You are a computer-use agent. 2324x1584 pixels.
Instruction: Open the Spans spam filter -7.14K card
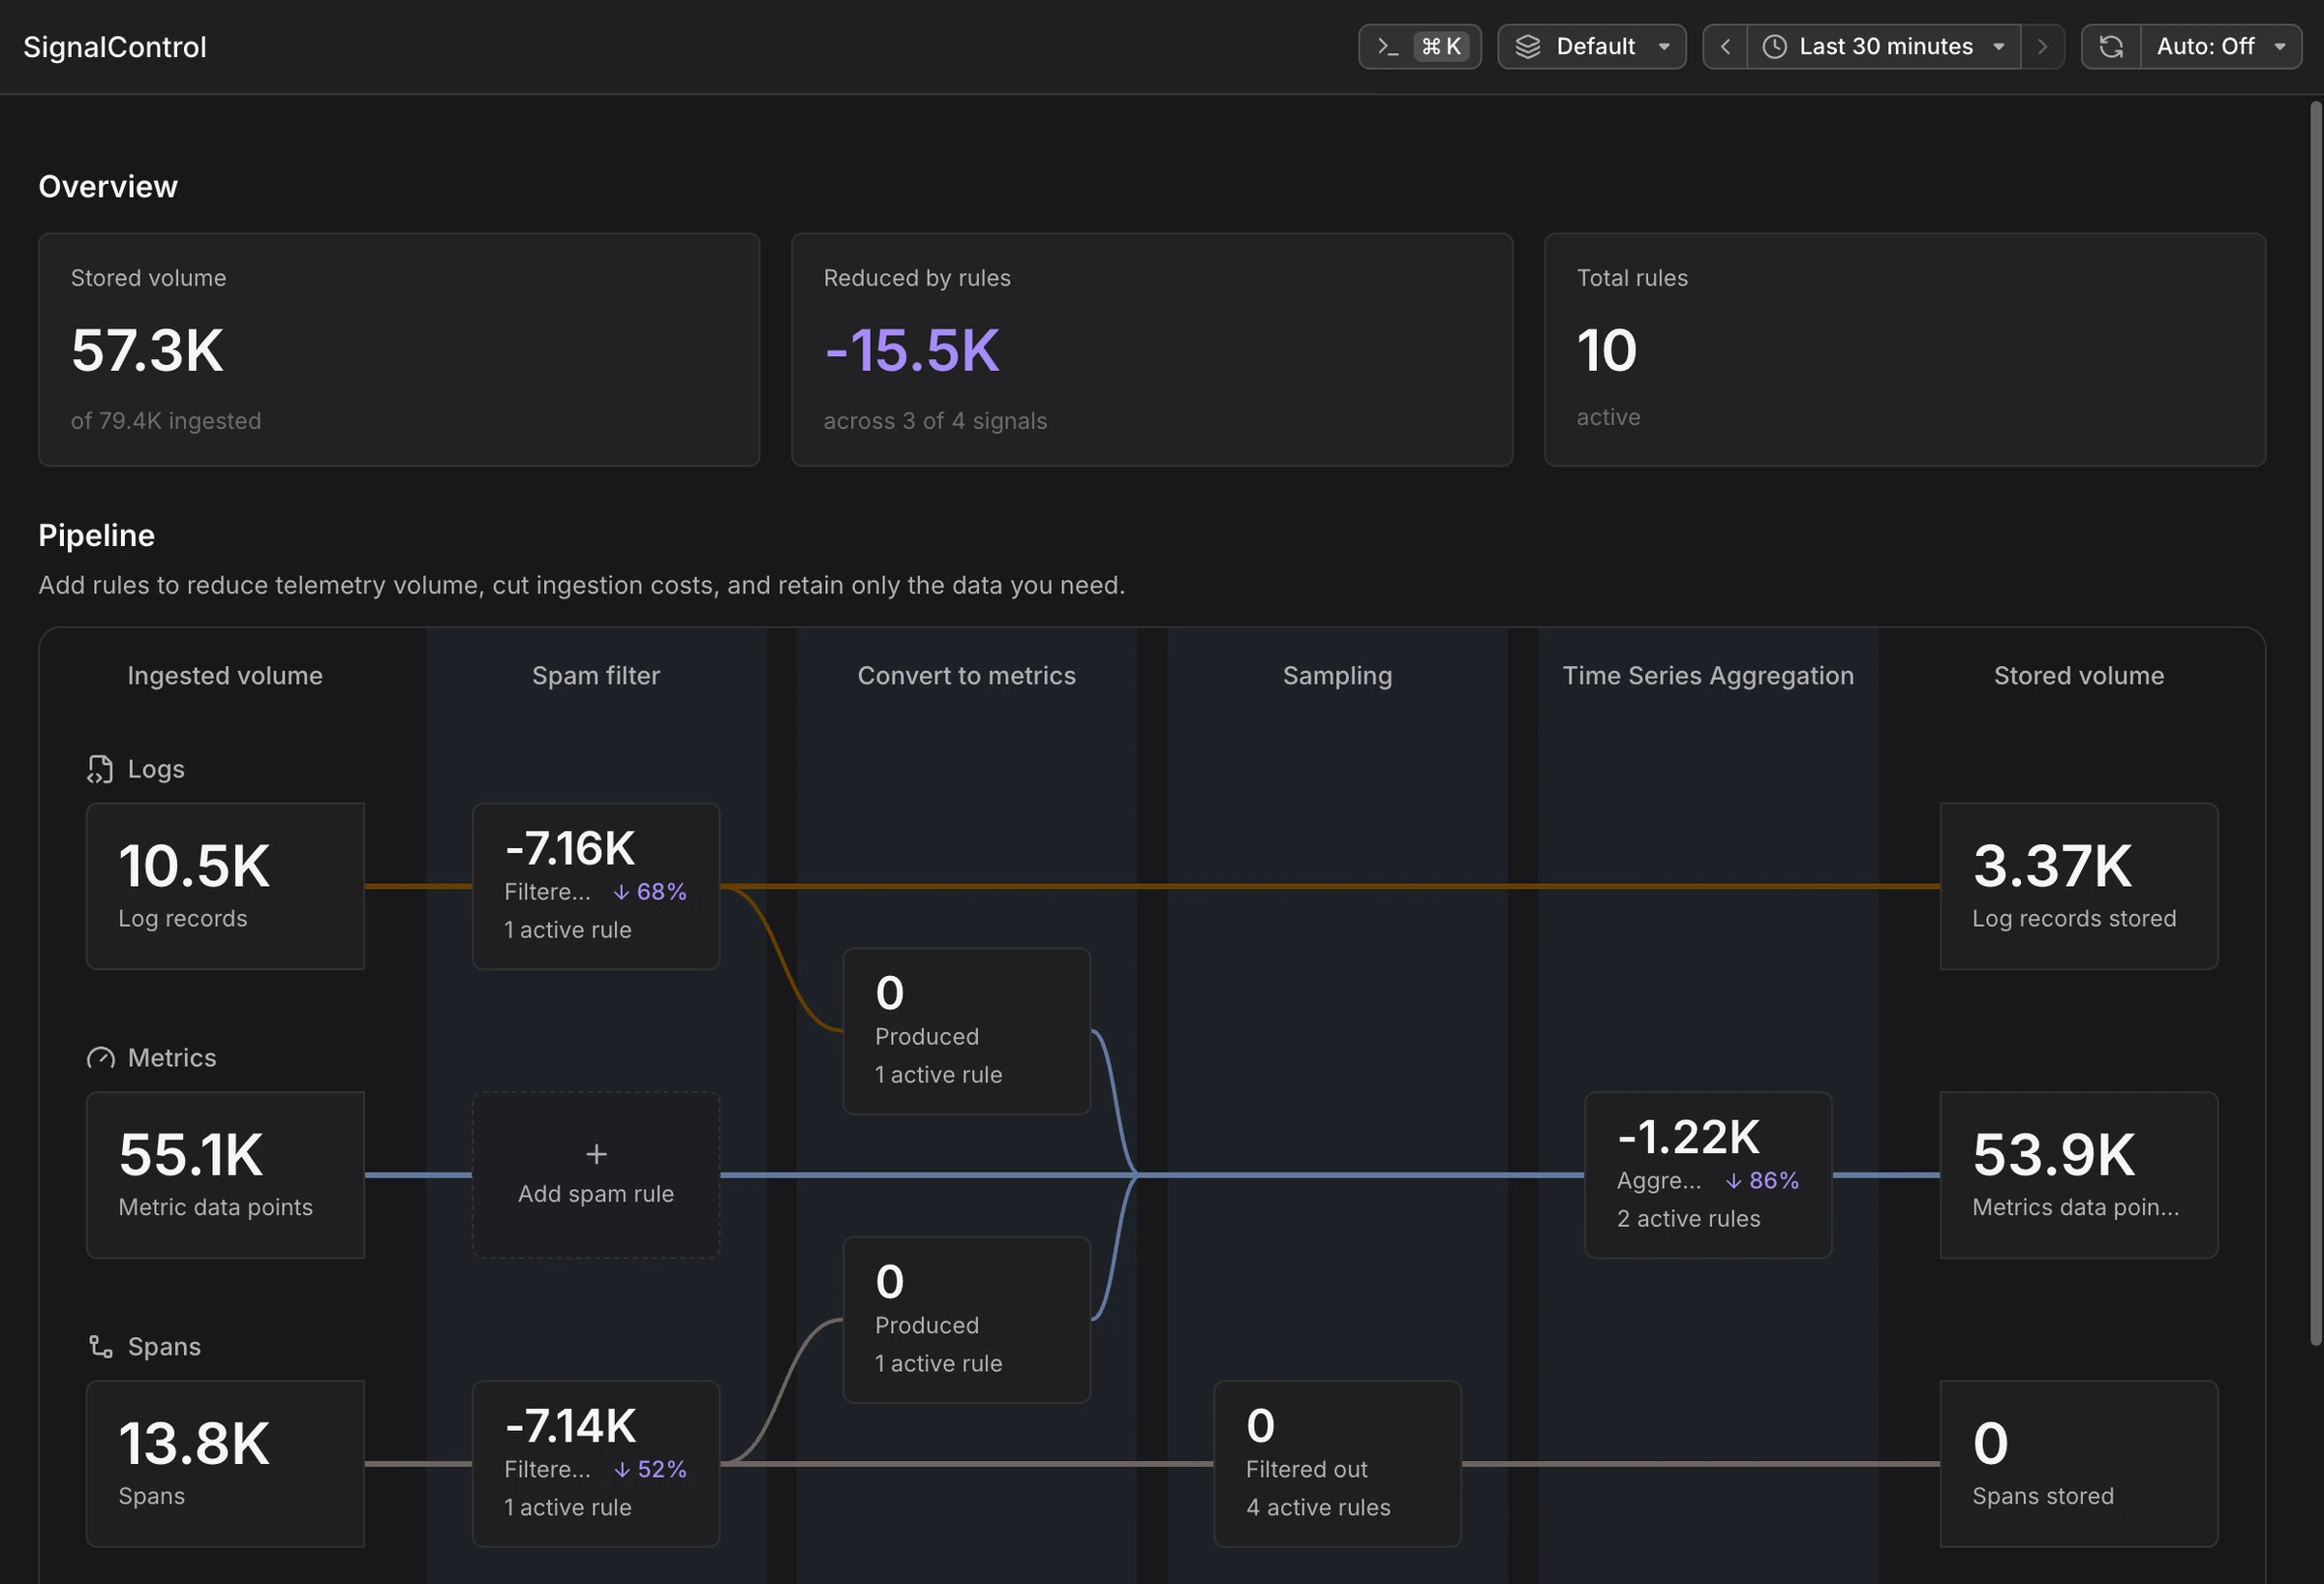pyautogui.click(x=596, y=1464)
